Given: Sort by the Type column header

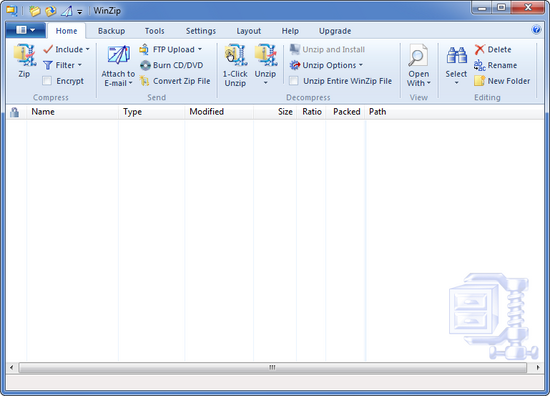Looking at the screenshot, I should click(152, 112).
